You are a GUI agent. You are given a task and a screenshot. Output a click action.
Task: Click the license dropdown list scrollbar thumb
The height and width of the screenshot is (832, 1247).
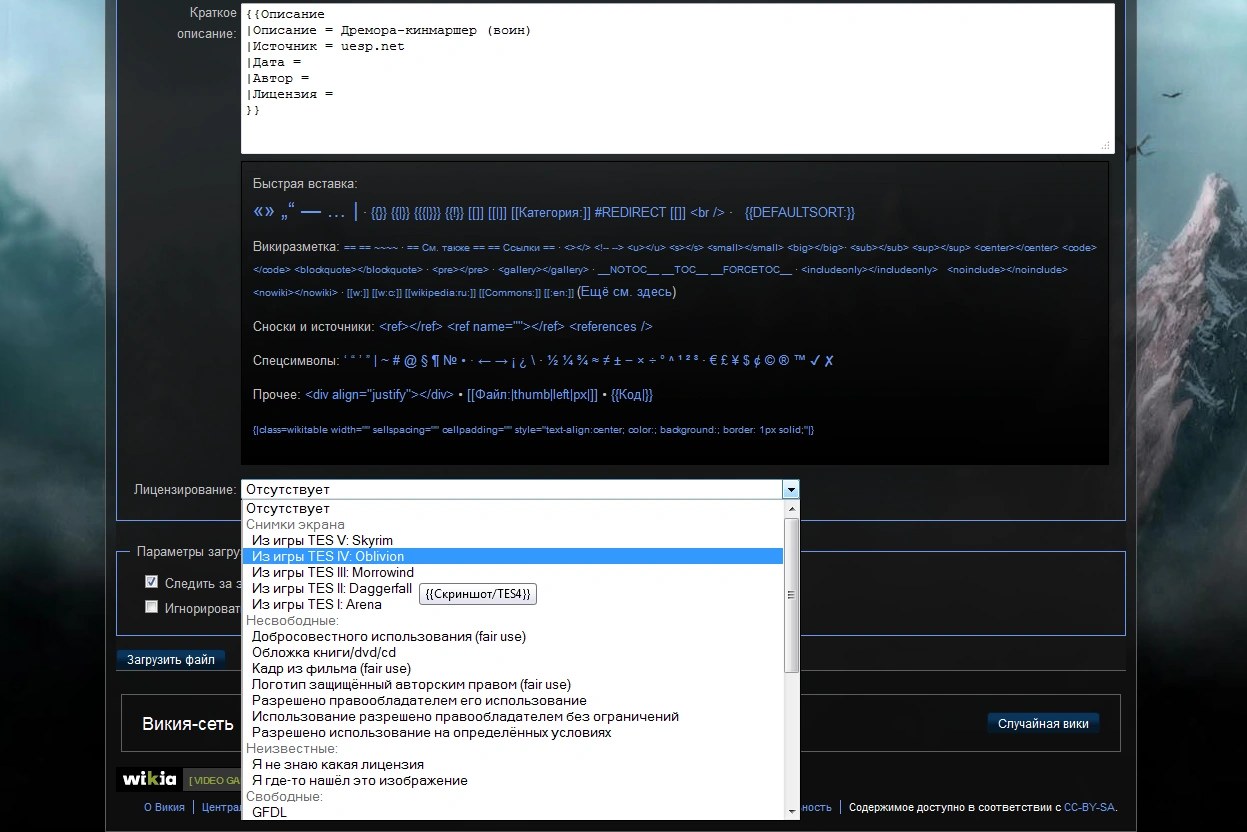coord(792,595)
